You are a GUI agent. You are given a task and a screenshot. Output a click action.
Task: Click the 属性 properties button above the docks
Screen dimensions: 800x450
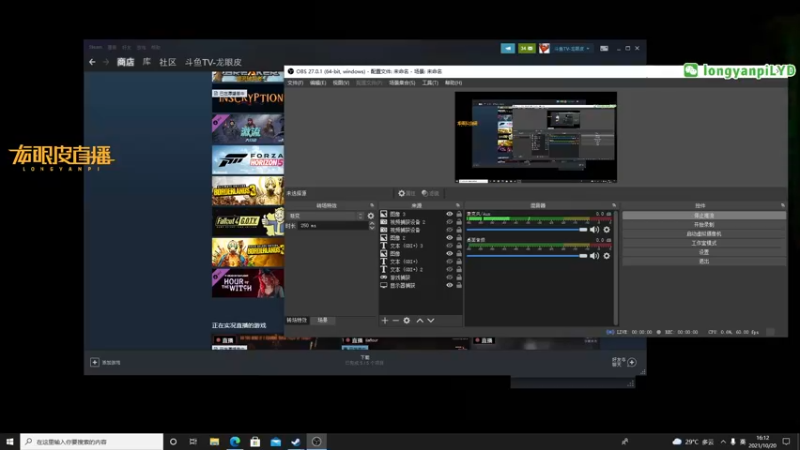(407, 193)
